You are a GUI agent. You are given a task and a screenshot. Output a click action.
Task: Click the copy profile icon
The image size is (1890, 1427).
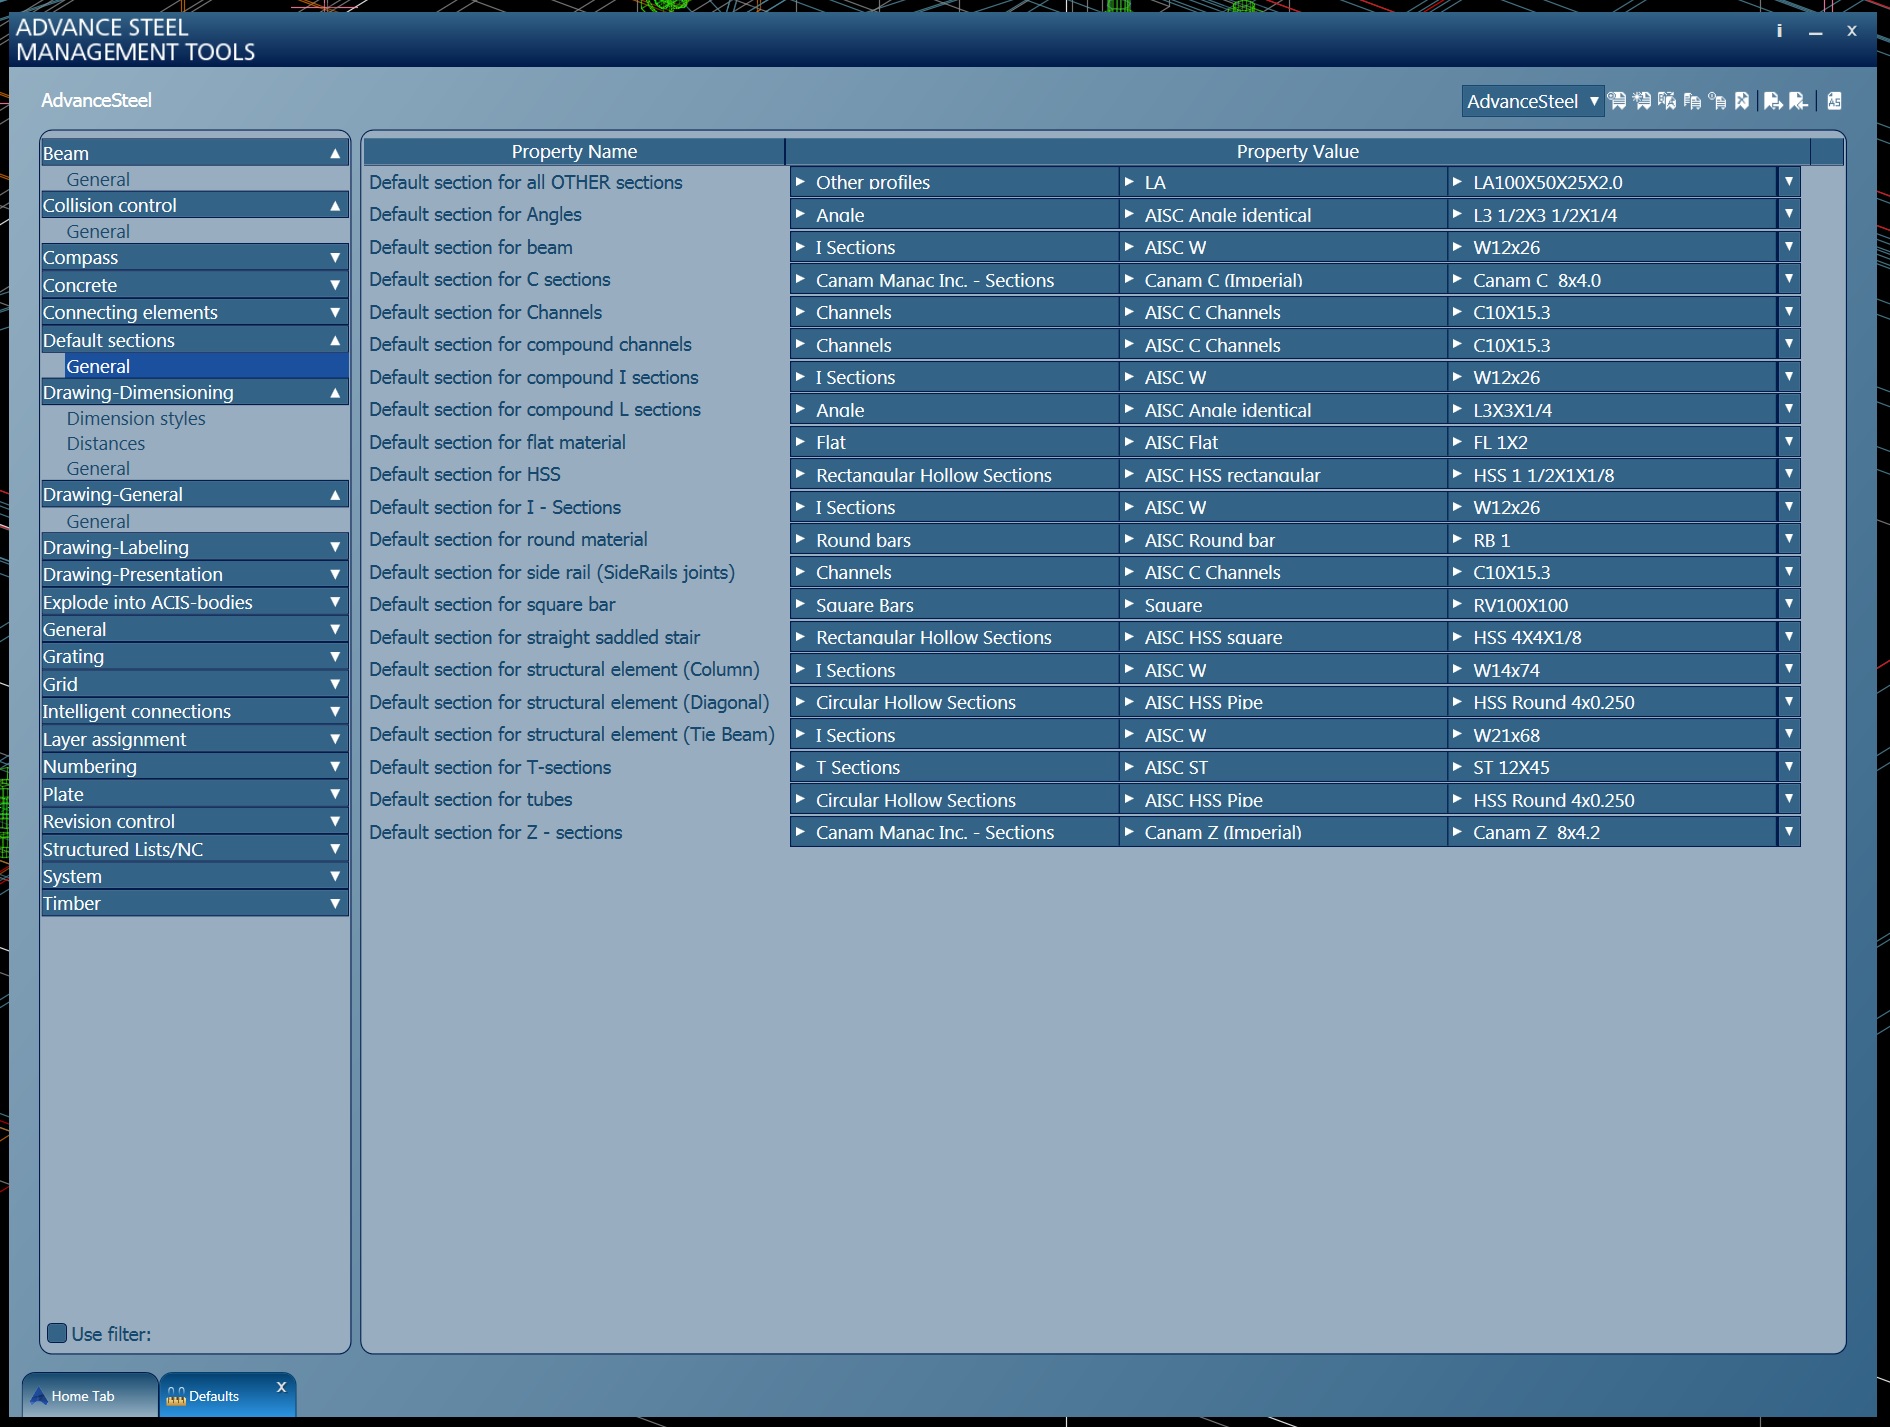(x=1692, y=101)
